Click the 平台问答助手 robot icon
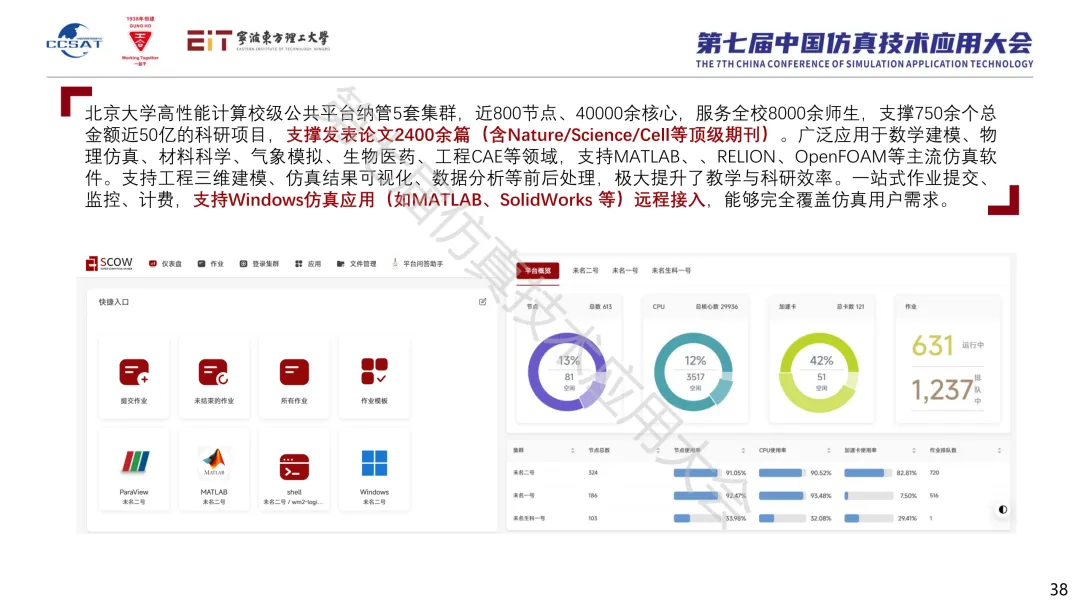Image resolution: width=1080 pixels, height=608 pixels. point(395,263)
